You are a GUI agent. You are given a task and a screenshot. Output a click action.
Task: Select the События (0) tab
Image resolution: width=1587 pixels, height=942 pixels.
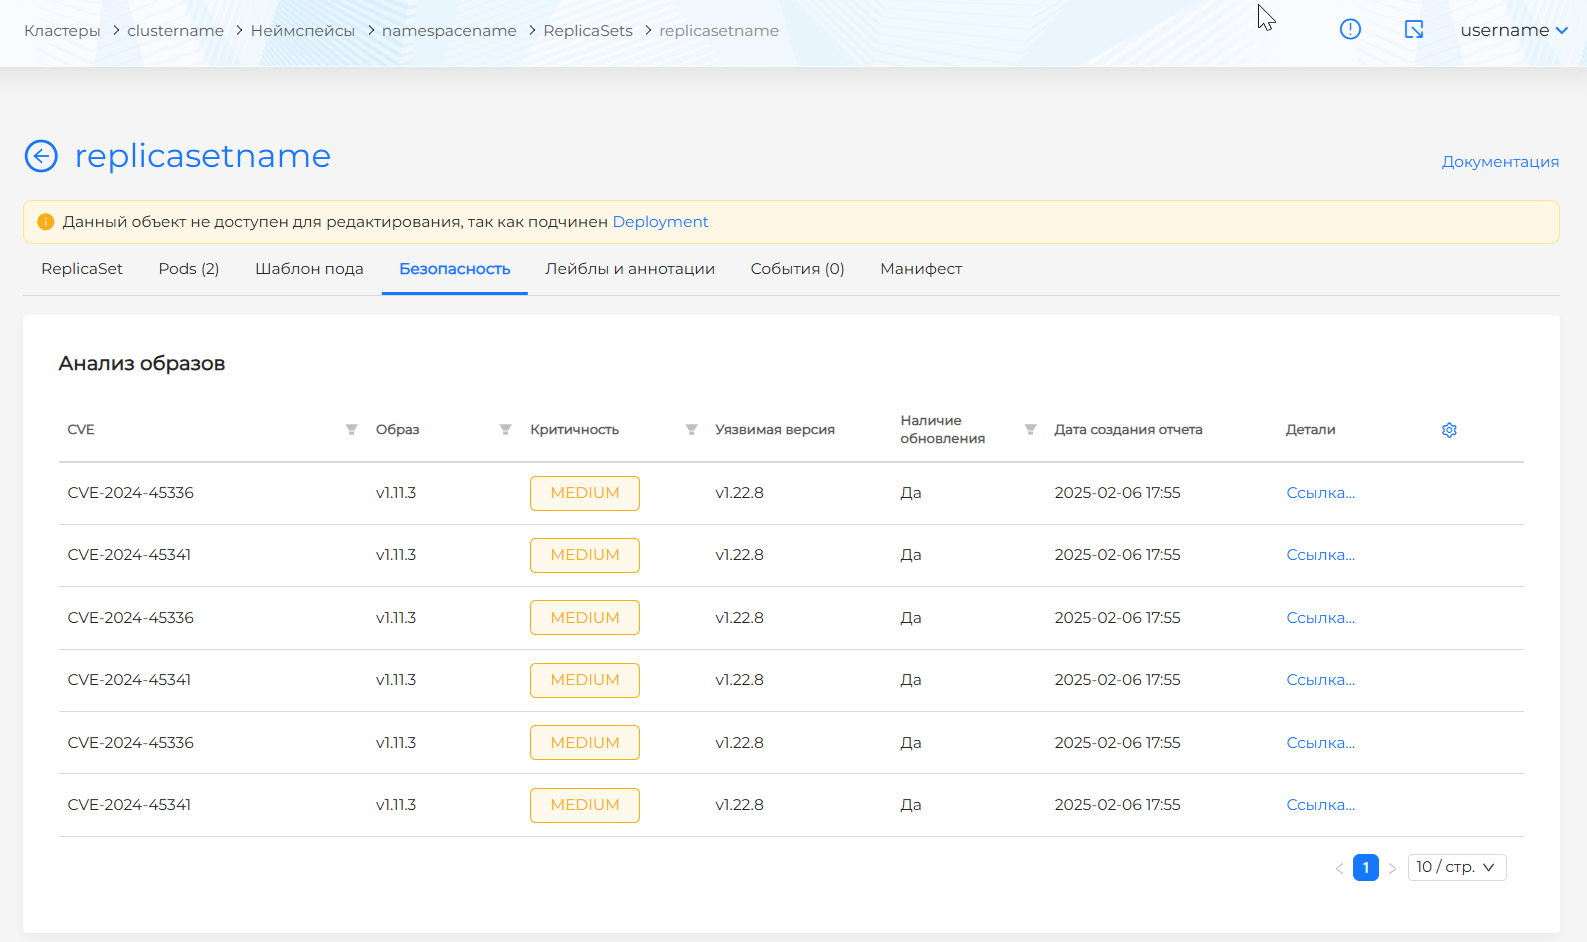coord(797,269)
